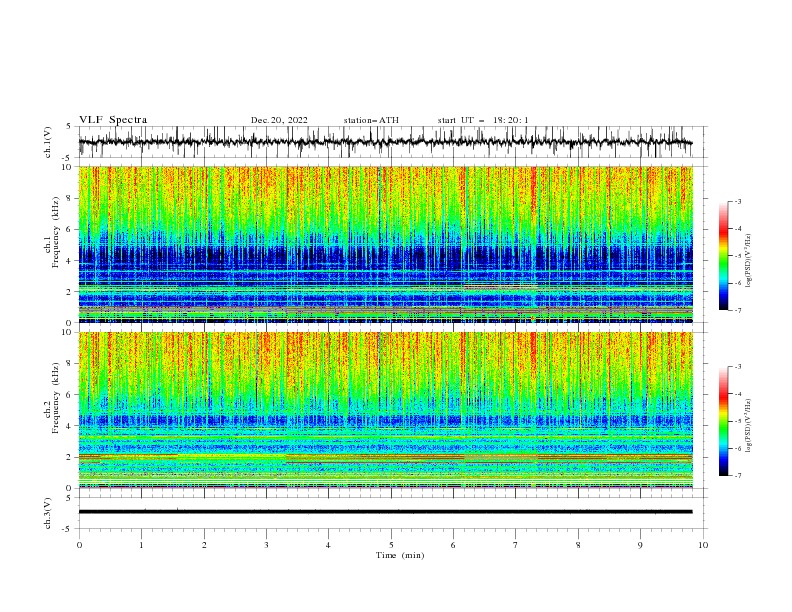Click the "station=ATH" header label

coord(371,120)
